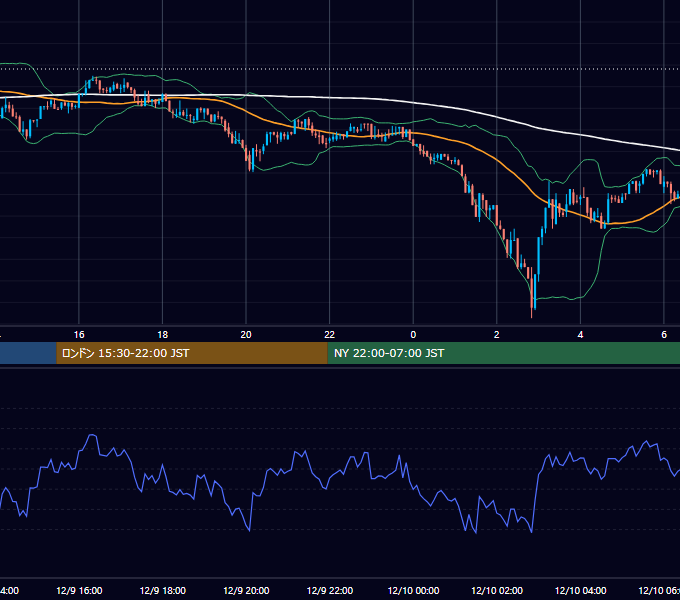Screen dimensions: 680x600
Task: Click the London session bar 15:30-22:00 JST
Action: (192, 353)
